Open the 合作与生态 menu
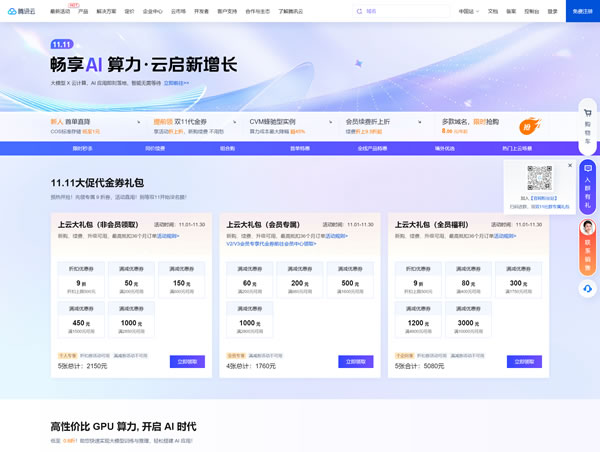The image size is (600, 452). click(x=258, y=11)
